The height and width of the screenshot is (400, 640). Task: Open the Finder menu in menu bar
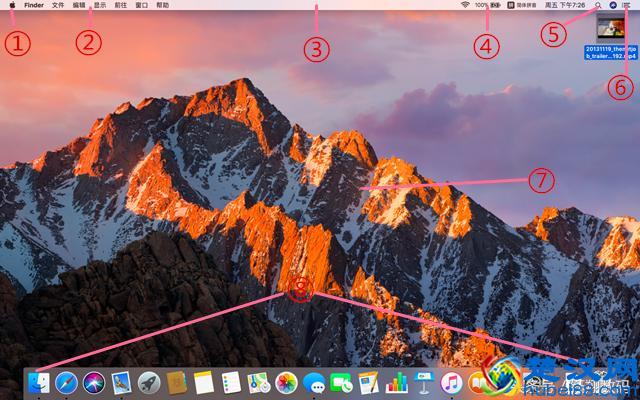(34, 5)
